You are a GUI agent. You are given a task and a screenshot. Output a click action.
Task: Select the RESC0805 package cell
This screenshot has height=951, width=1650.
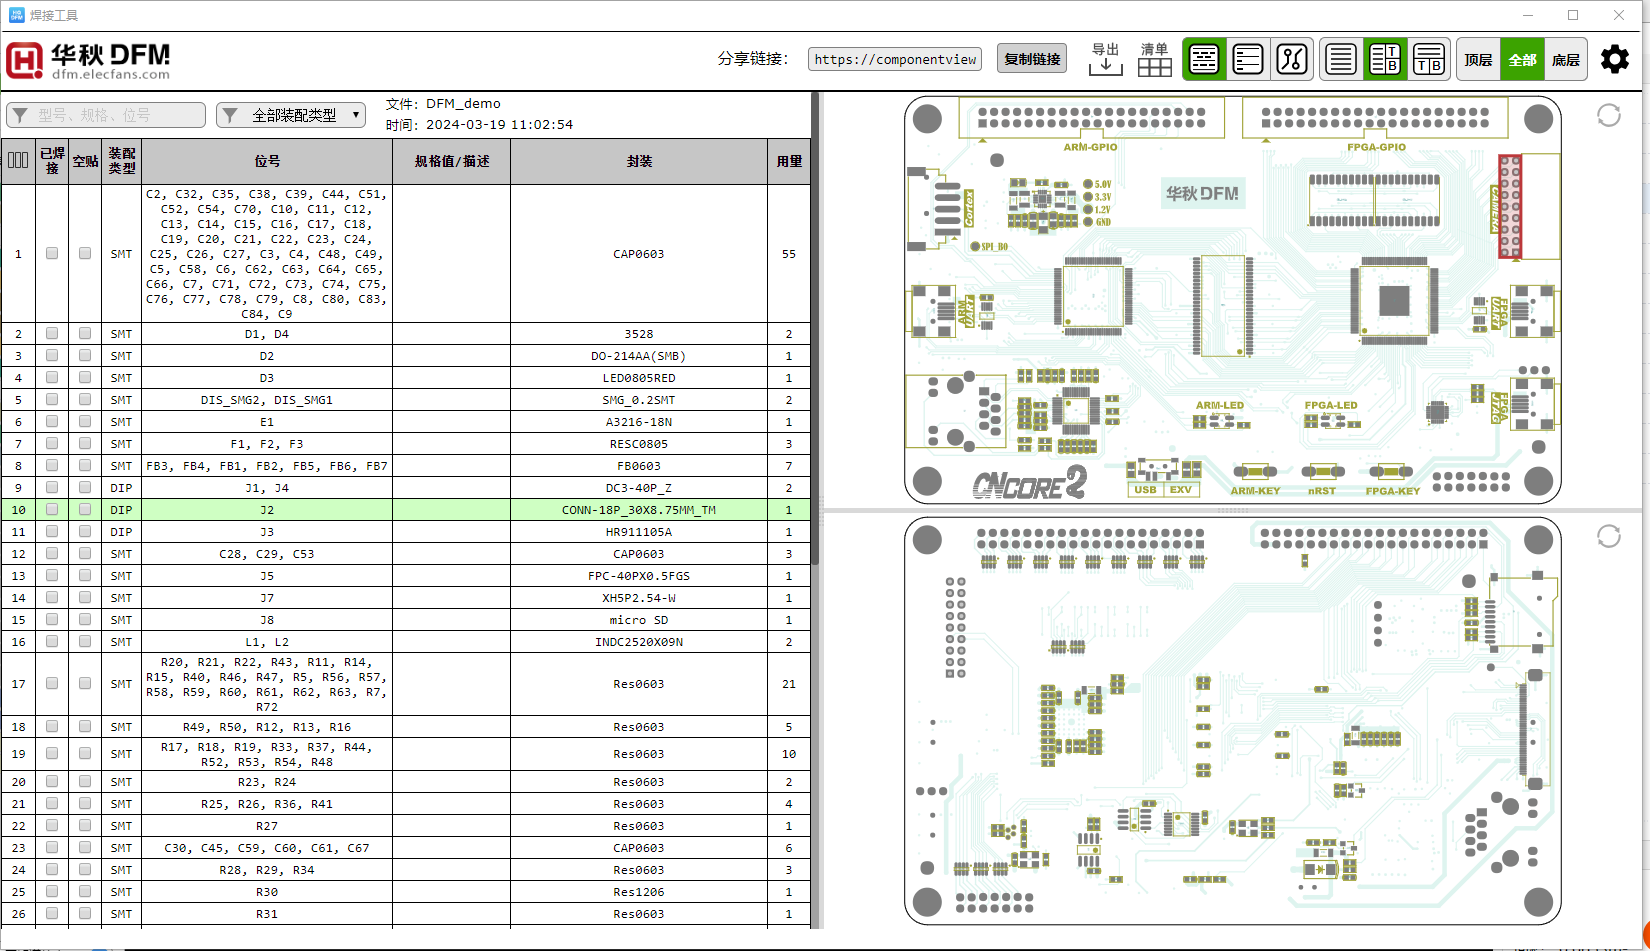pyautogui.click(x=639, y=444)
